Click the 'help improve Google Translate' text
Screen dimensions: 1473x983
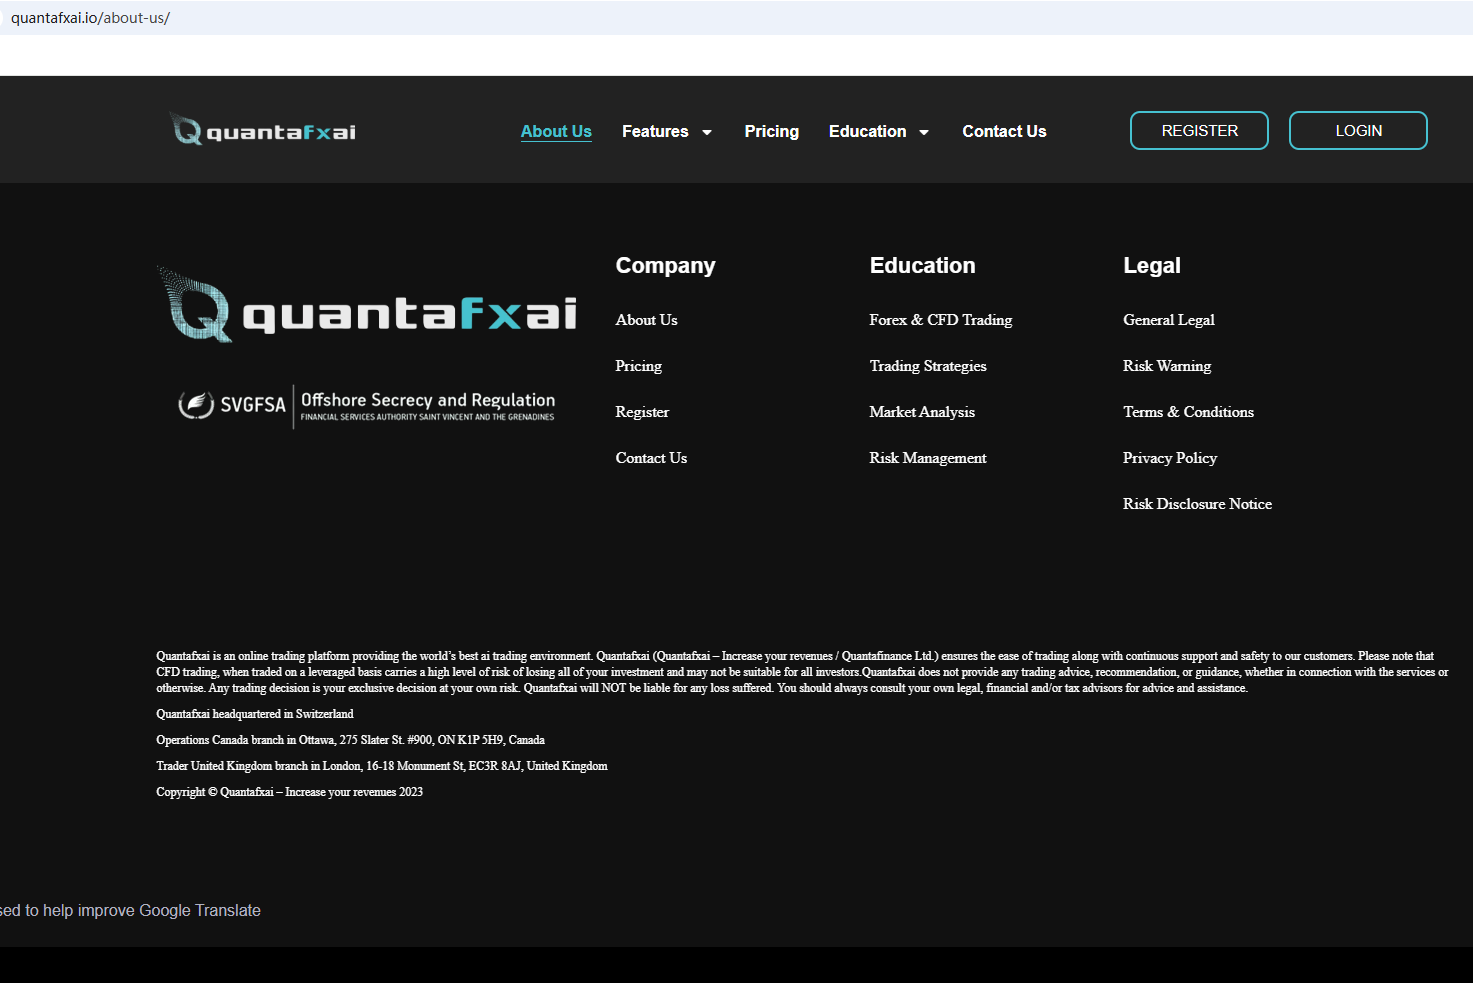pos(152,911)
